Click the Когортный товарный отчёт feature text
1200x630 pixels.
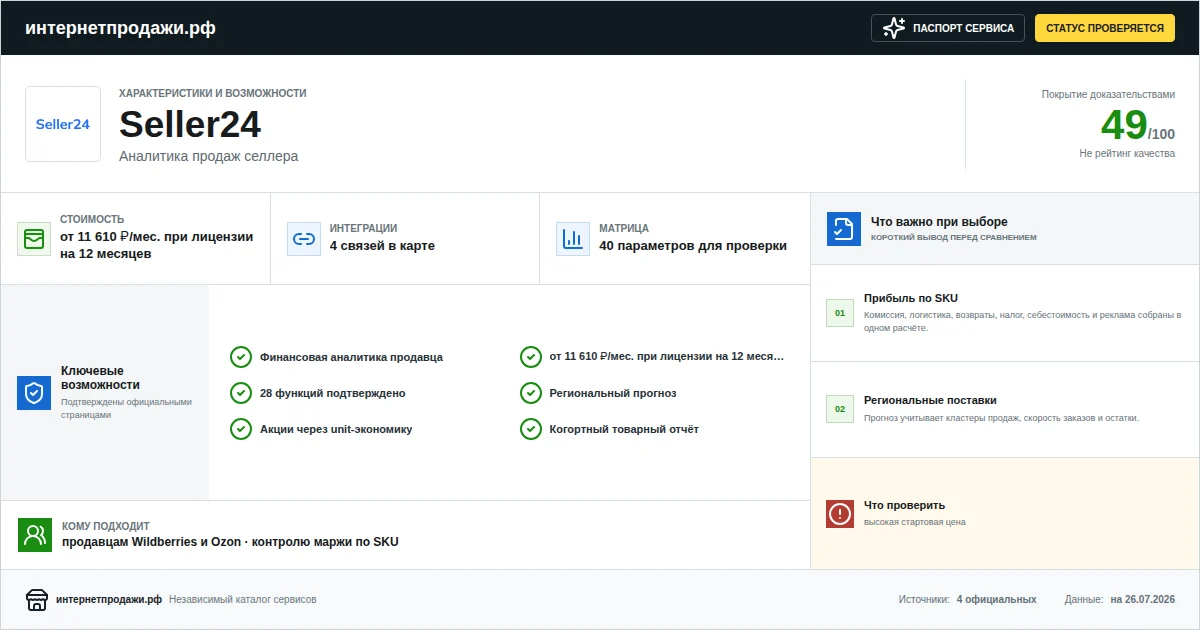(x=624, y=429)
